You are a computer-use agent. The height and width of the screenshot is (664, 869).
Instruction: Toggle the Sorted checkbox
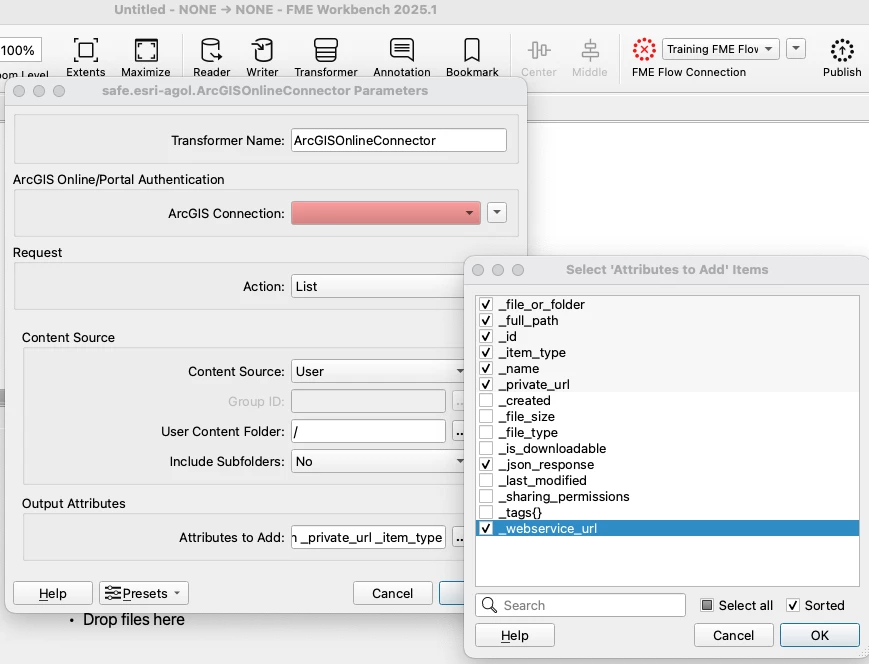(x=793, y=605)
